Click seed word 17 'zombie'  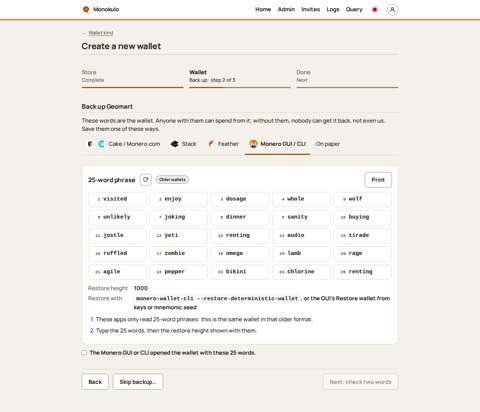pyautogui.click(x=178, y=253)
